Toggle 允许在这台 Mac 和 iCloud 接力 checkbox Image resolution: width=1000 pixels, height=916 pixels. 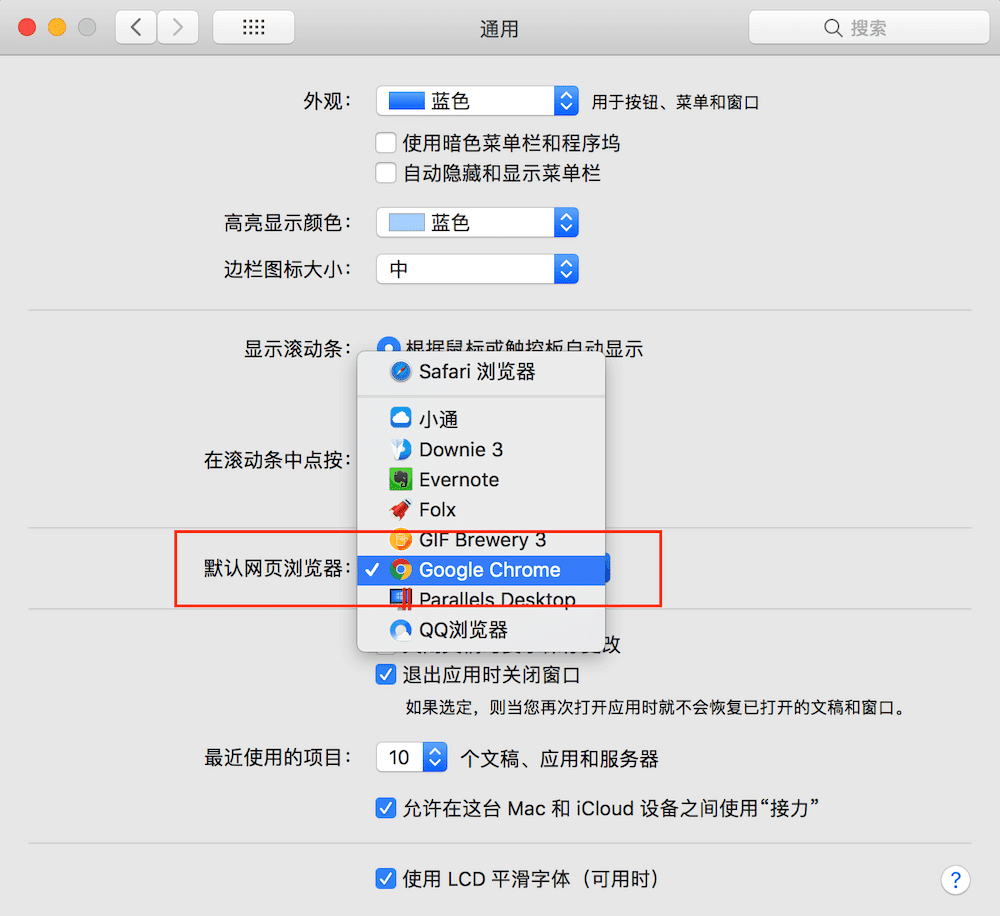click(386, 808)
